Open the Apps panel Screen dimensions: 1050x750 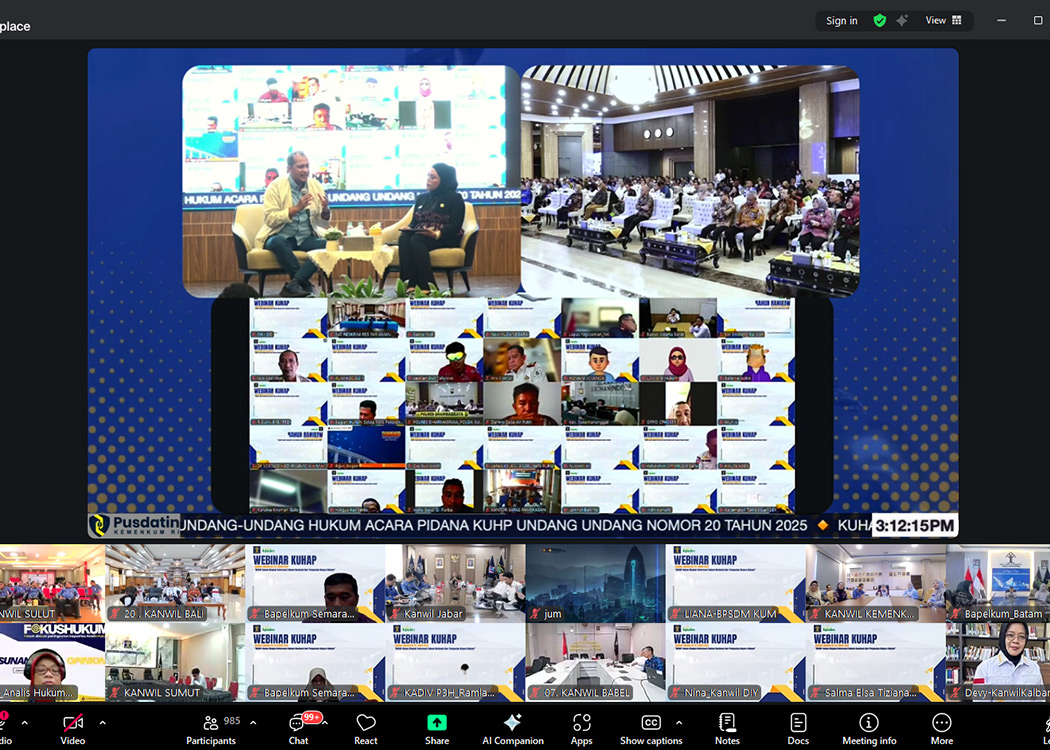581,727
